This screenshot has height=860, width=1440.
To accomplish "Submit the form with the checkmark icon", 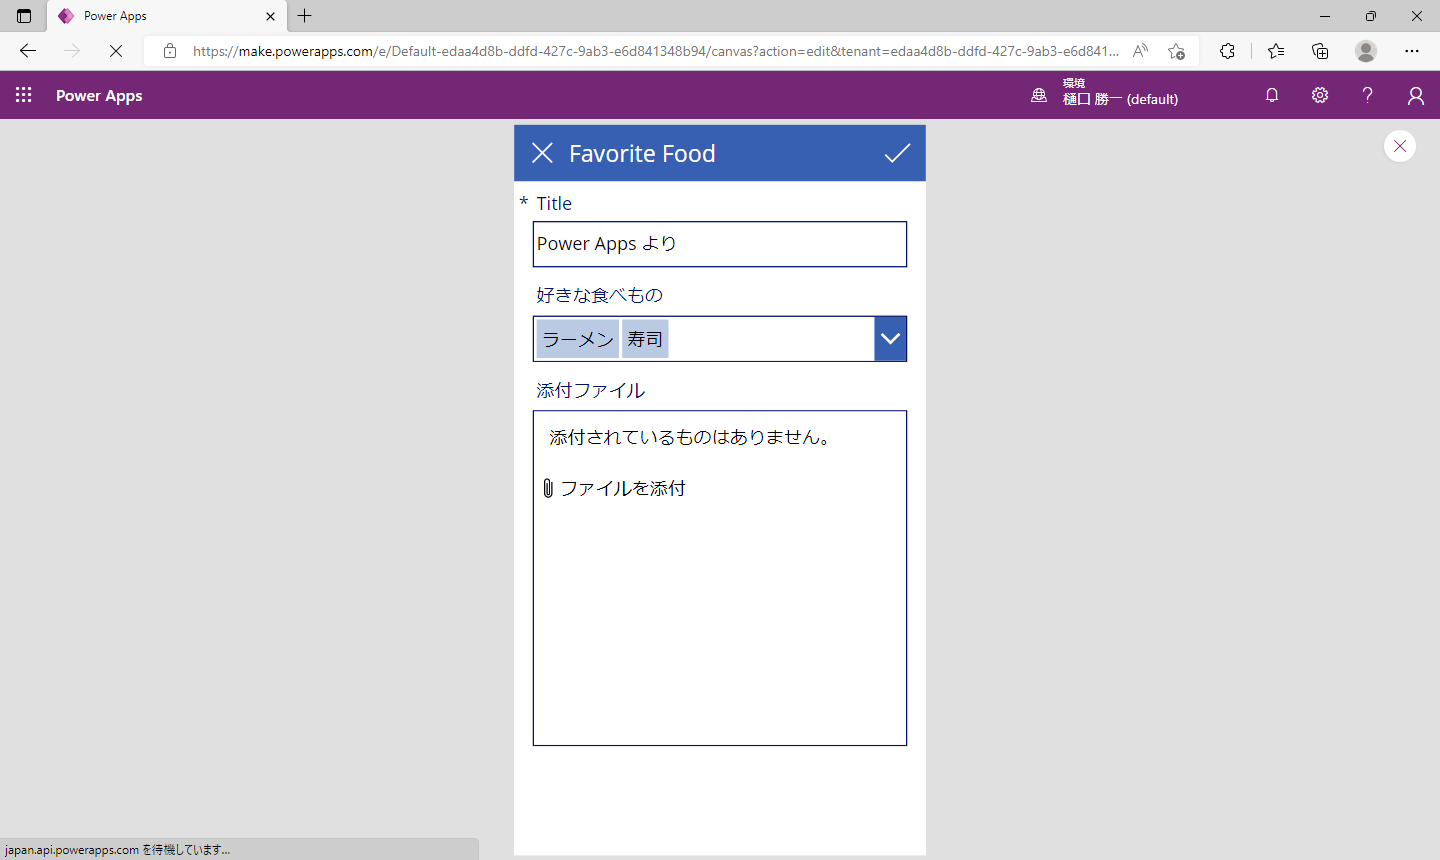I will 897,153.
